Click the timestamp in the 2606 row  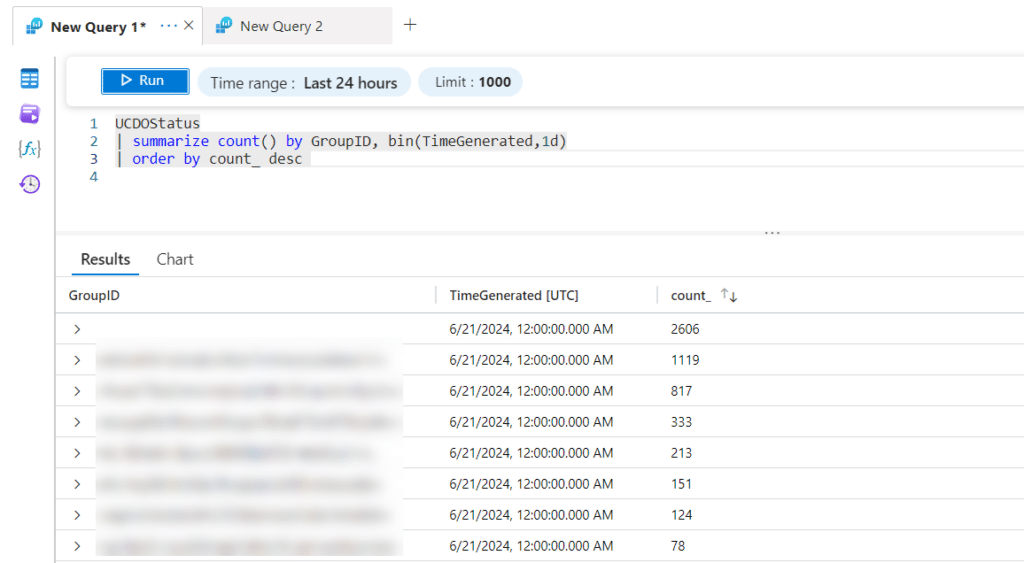click(531, 329)
